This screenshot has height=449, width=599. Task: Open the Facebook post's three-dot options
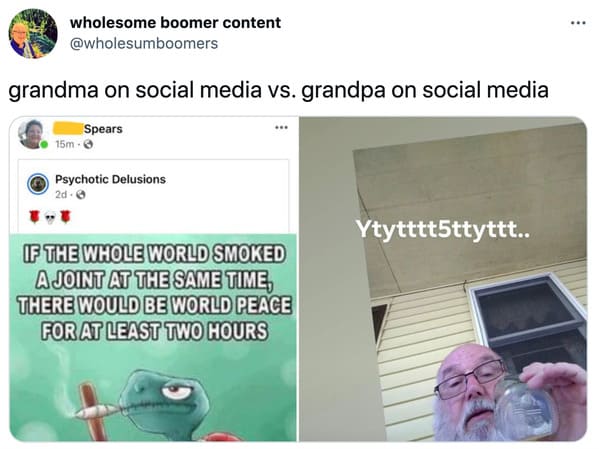click(282, 127)
